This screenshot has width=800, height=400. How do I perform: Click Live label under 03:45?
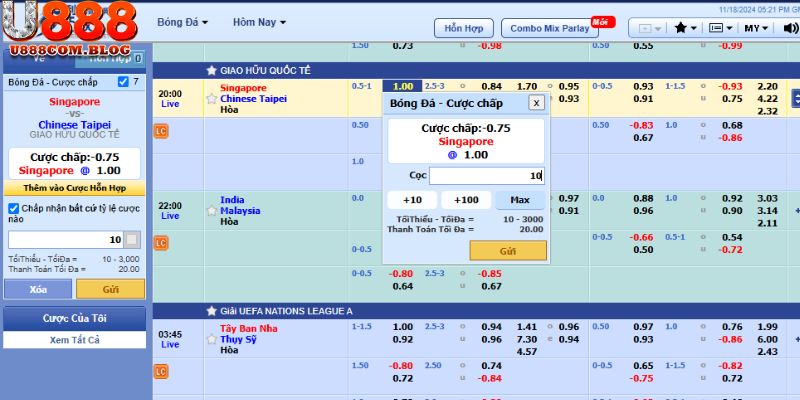coord(170,344)
